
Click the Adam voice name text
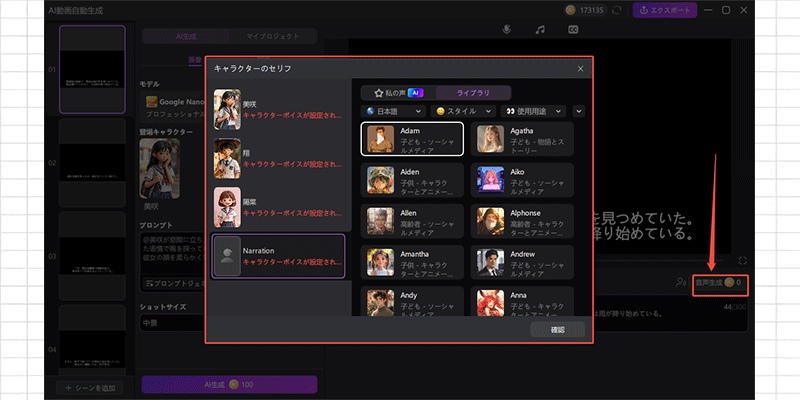(x=410, y=131)
